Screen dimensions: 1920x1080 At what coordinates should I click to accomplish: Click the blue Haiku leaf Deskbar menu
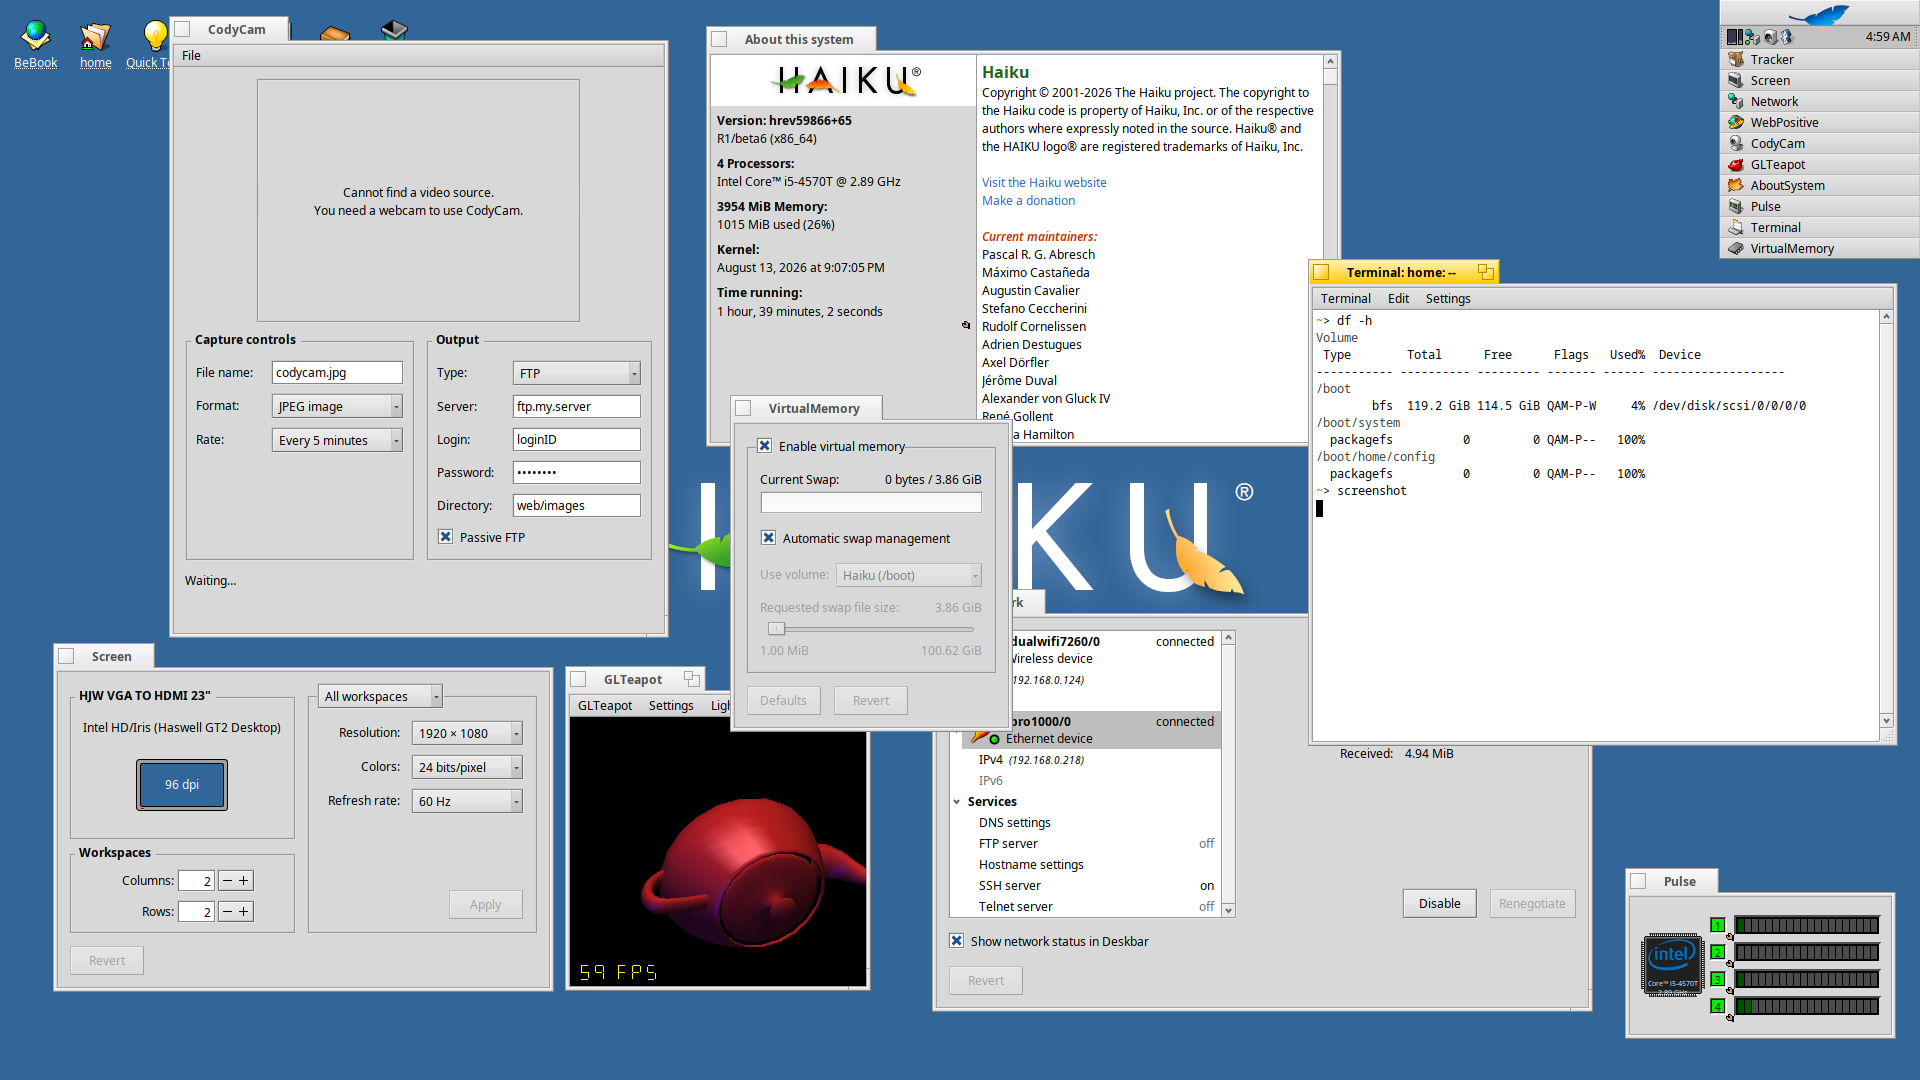click(1819, 14)
